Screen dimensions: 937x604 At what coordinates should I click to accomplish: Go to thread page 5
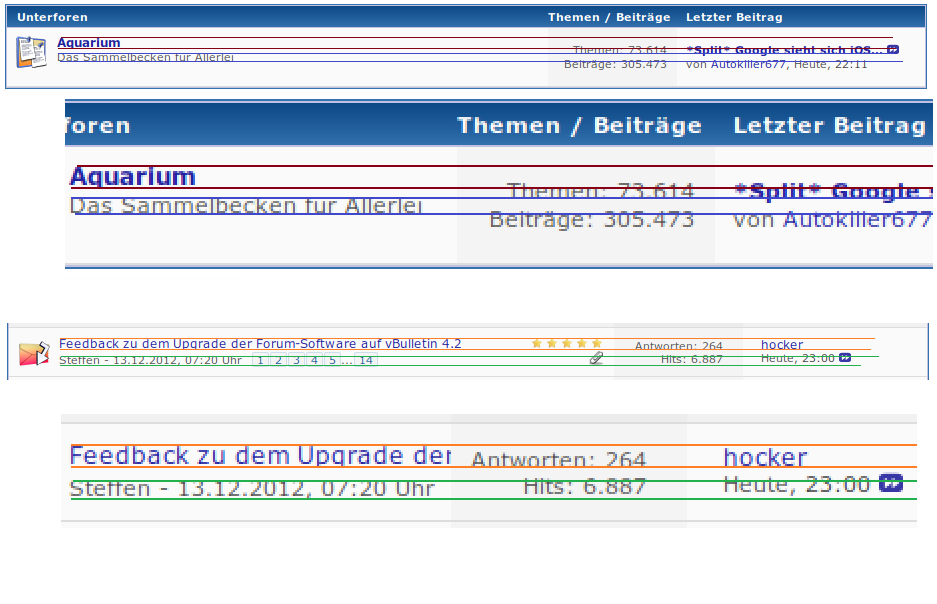coord(332,360)
